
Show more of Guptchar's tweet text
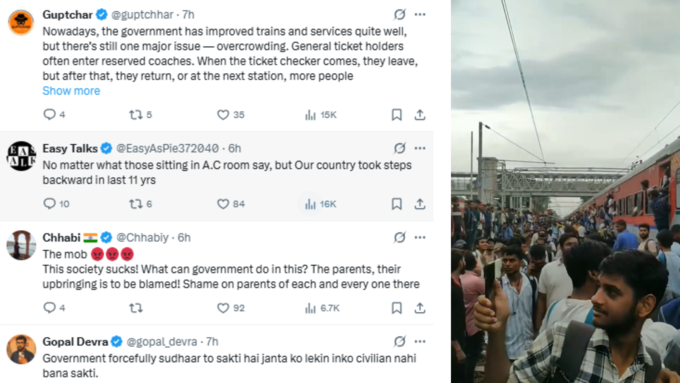tap(71, 91)
